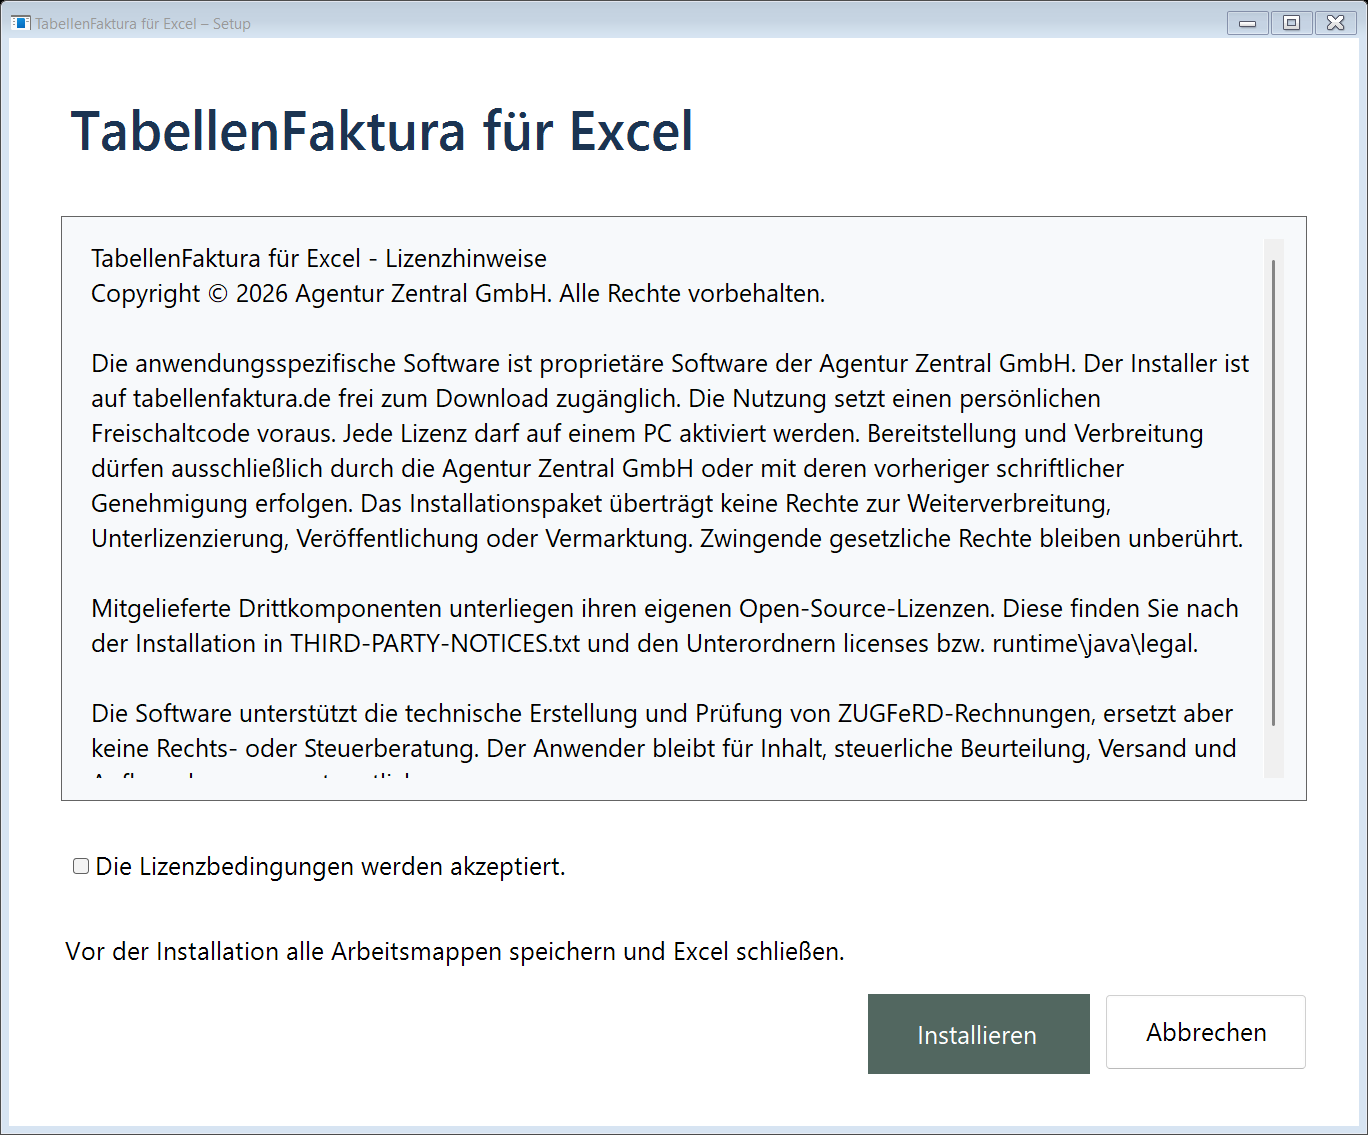Click the Copyright 2026 Agentur Zentral line
Image resolution: width=1368 pixels, height=1135 pixels.
[458, 293]
